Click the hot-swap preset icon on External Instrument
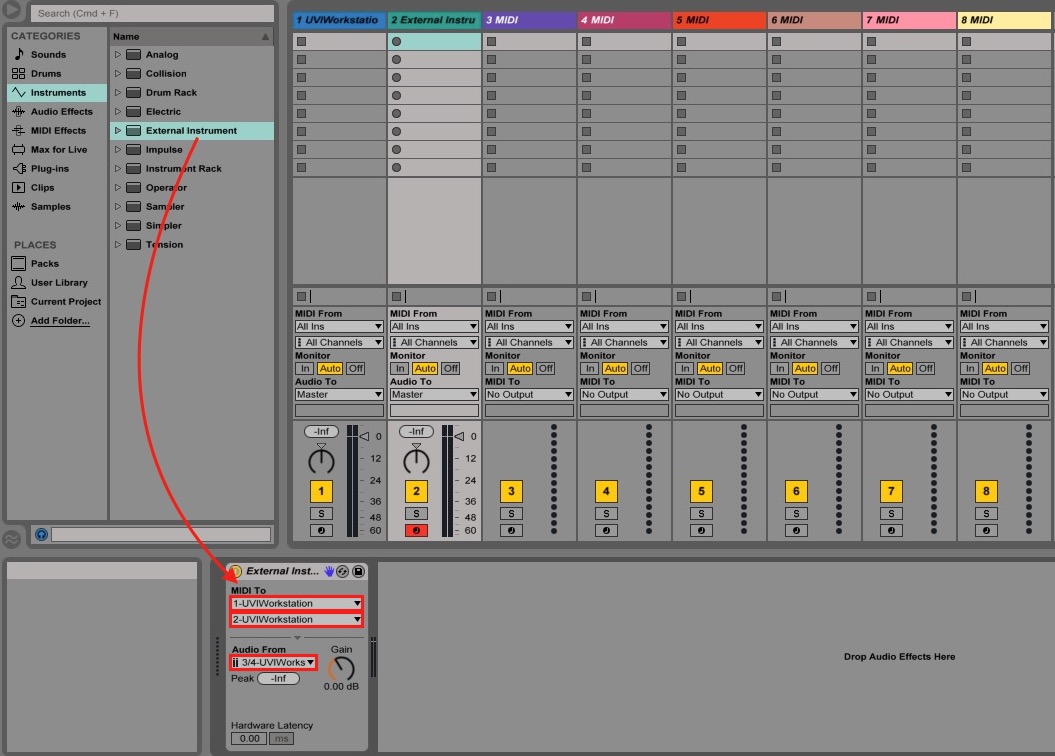The image size is (1055, 756). click(x=342, y=571)
